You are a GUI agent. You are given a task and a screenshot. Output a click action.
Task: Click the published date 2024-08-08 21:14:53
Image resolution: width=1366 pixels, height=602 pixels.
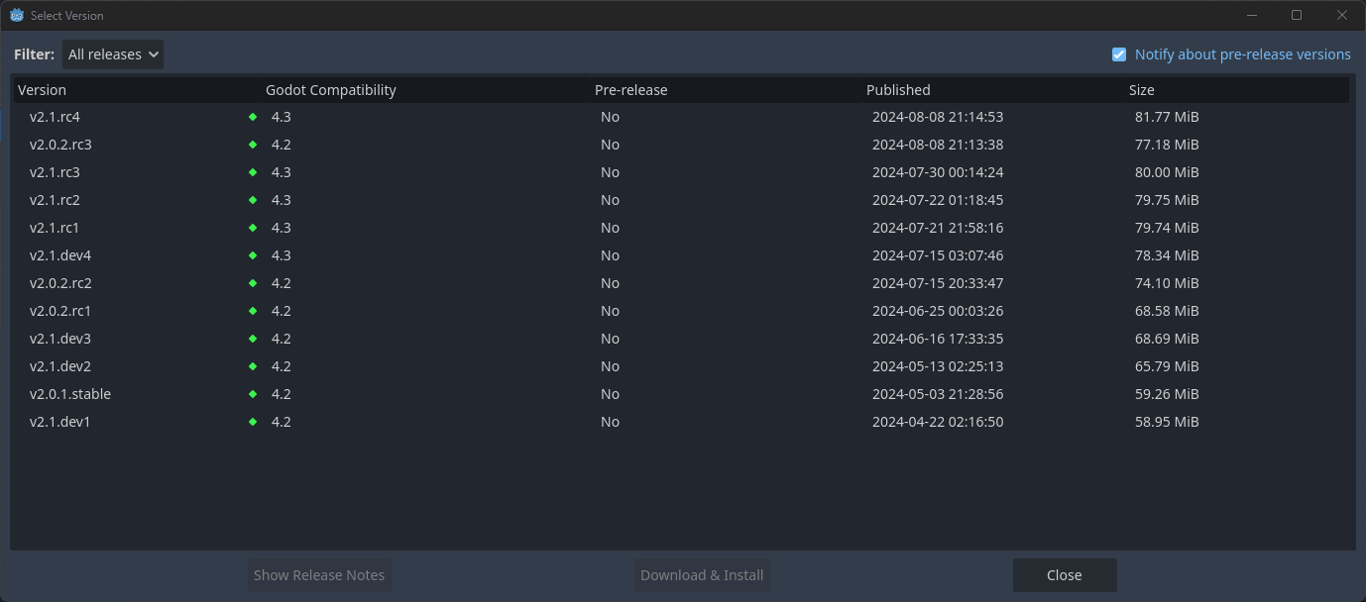(938, 117)
